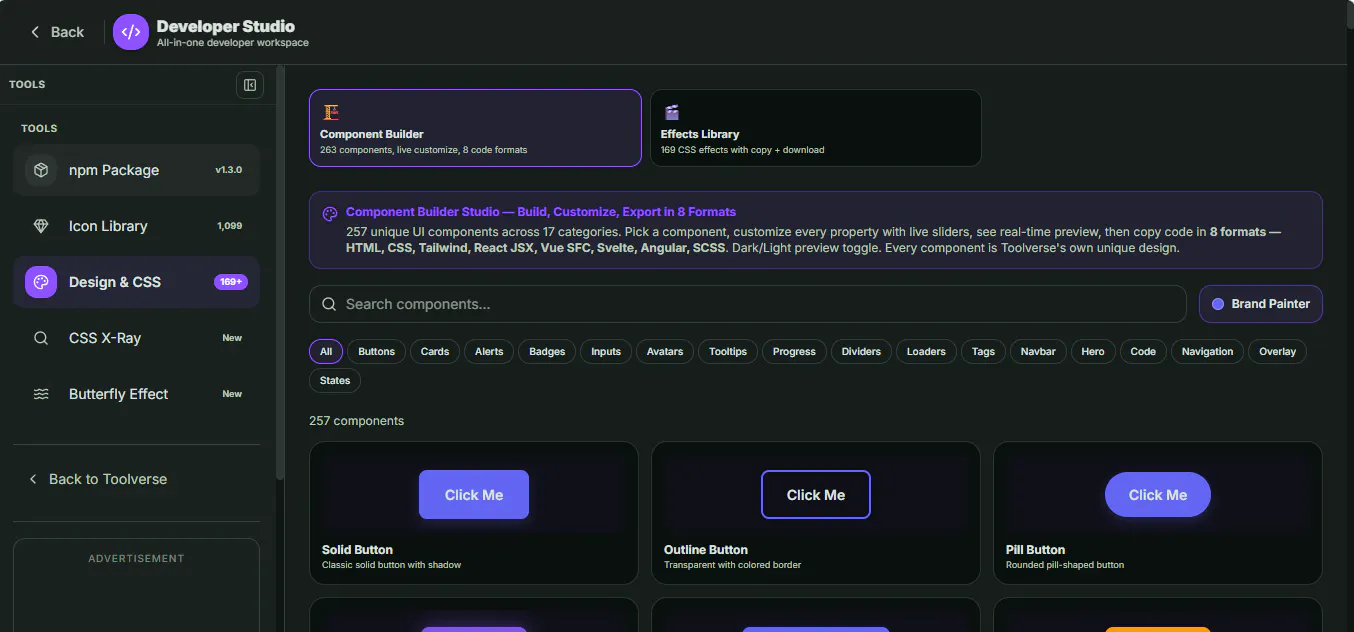Filter components by Progress

794,352
